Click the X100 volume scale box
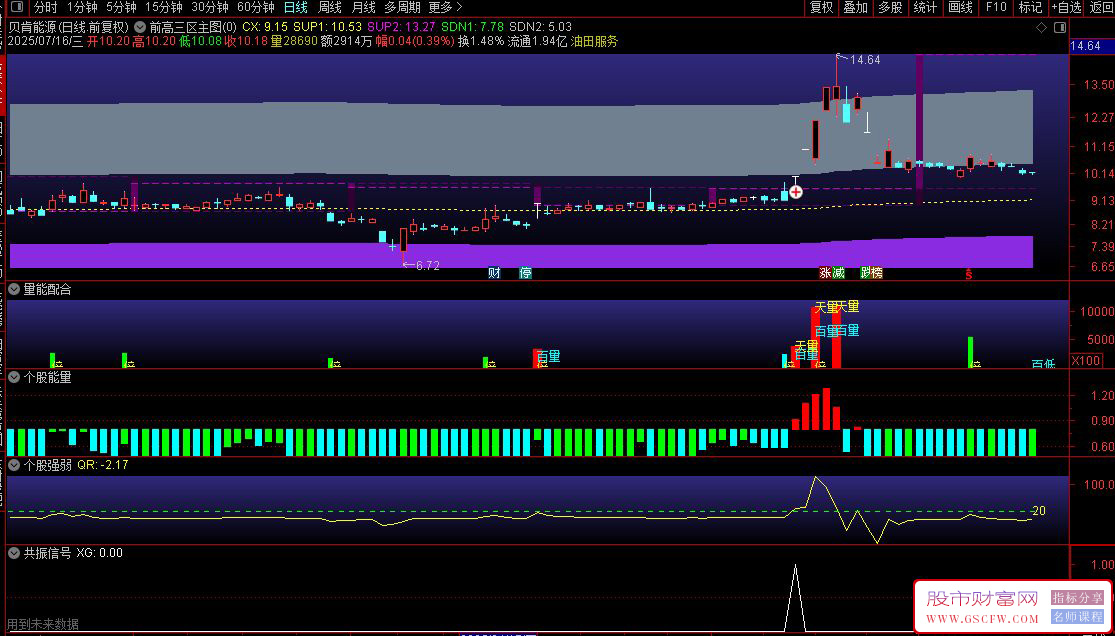This screenshot has height=636, width=1115. 1085,359
